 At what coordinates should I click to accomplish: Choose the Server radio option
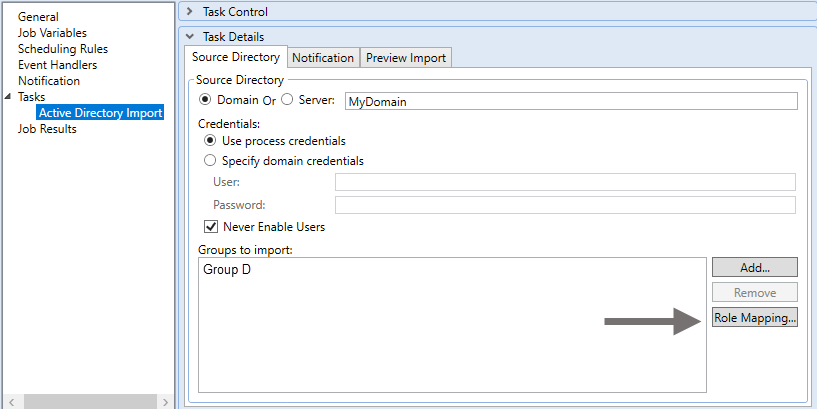point(287,100)
